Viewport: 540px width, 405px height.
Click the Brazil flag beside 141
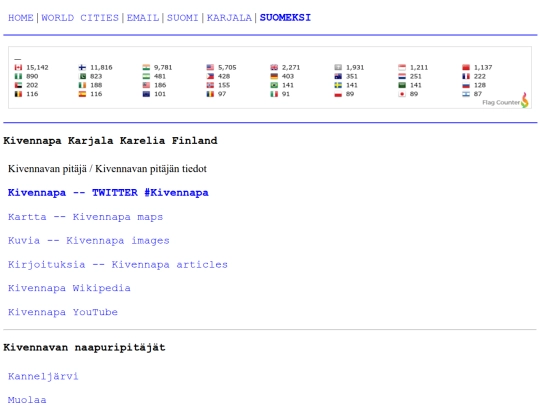click(274, 85)
